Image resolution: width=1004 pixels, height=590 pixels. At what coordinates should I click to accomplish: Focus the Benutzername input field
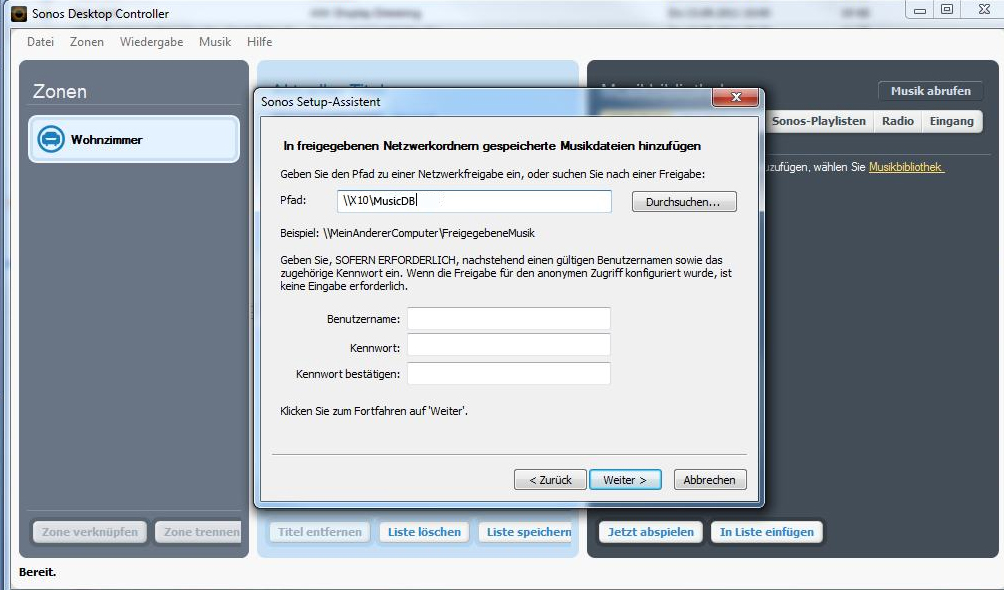coord(508,318)
